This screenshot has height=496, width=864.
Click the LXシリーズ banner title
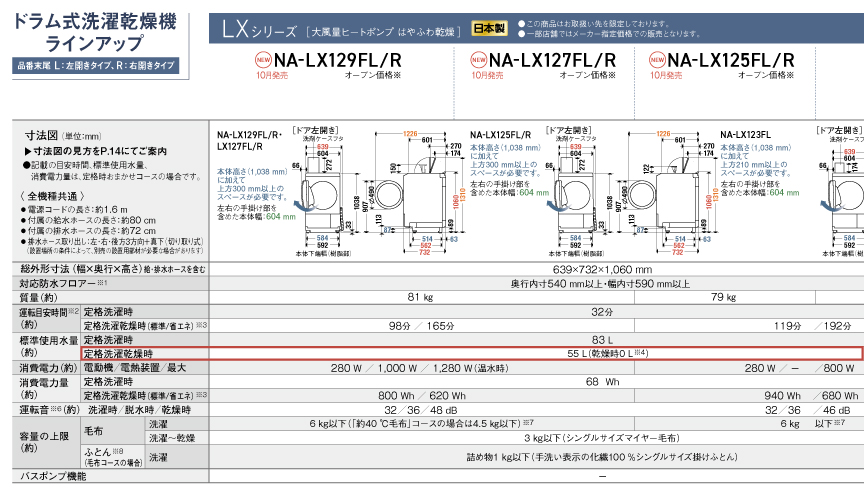[x=260, y=29]
